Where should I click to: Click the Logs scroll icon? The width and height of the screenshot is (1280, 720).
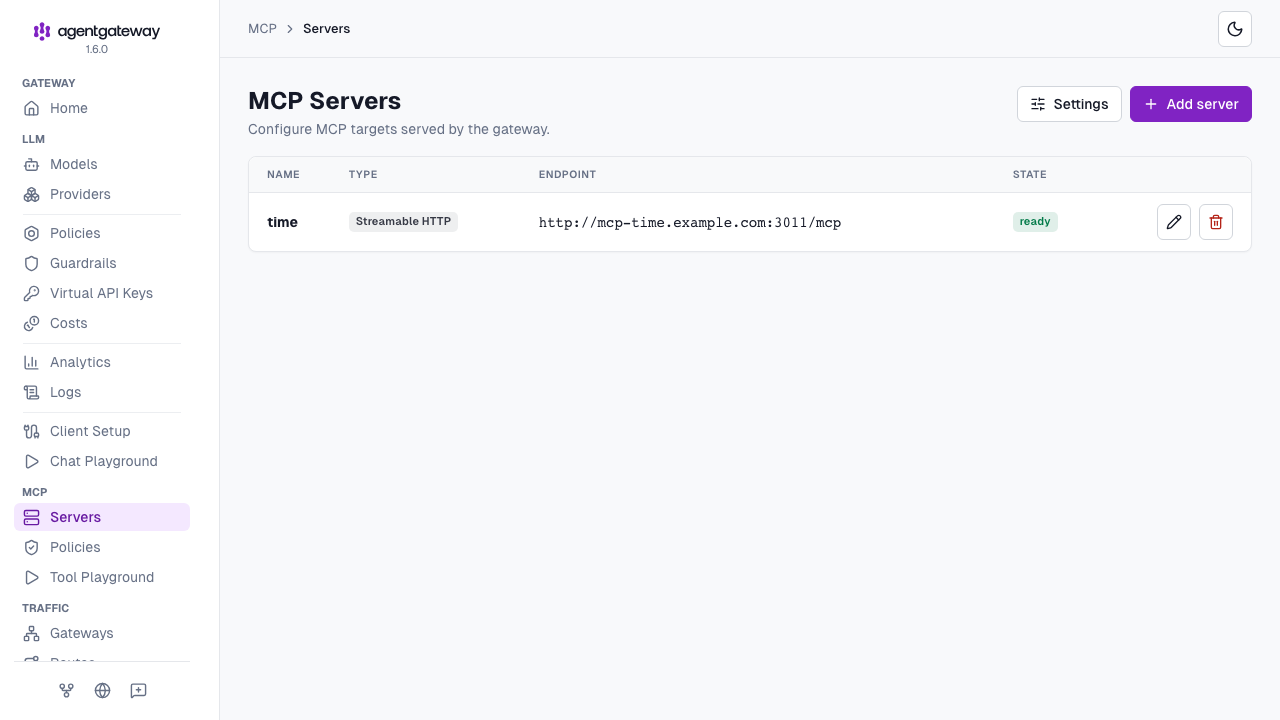32,392
